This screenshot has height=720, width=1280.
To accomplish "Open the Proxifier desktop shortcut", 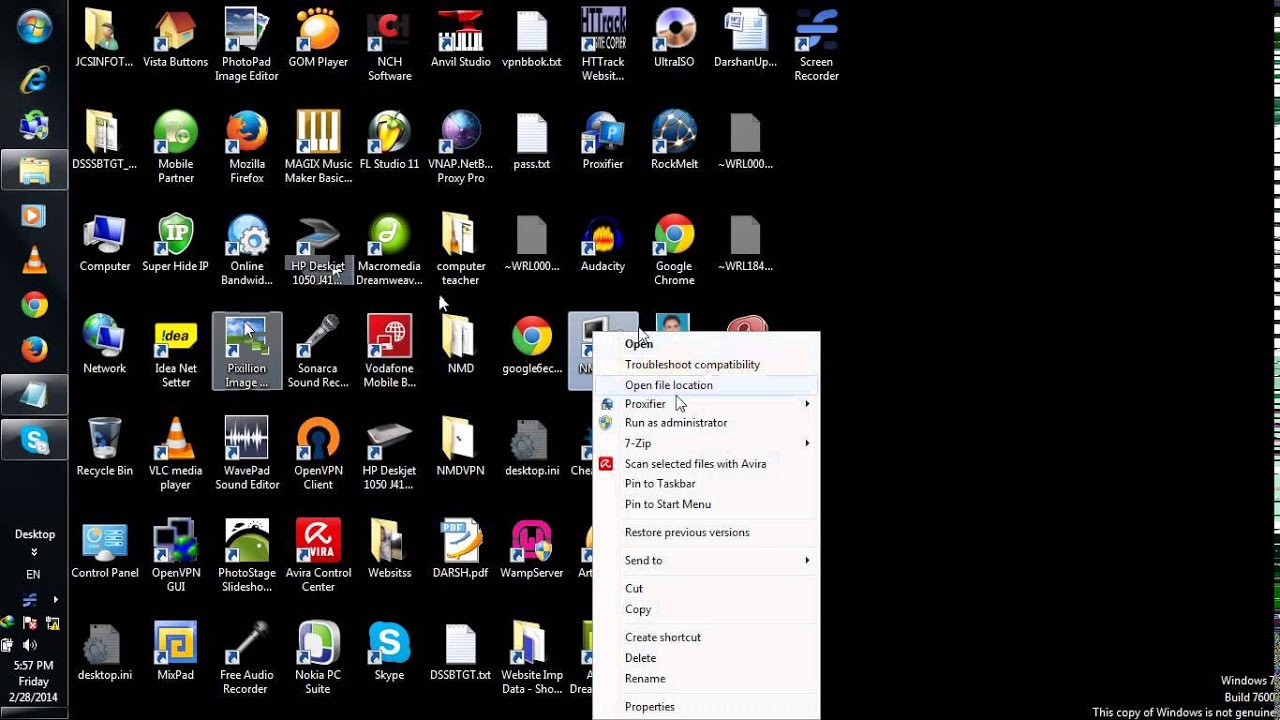I will point(603,140).
